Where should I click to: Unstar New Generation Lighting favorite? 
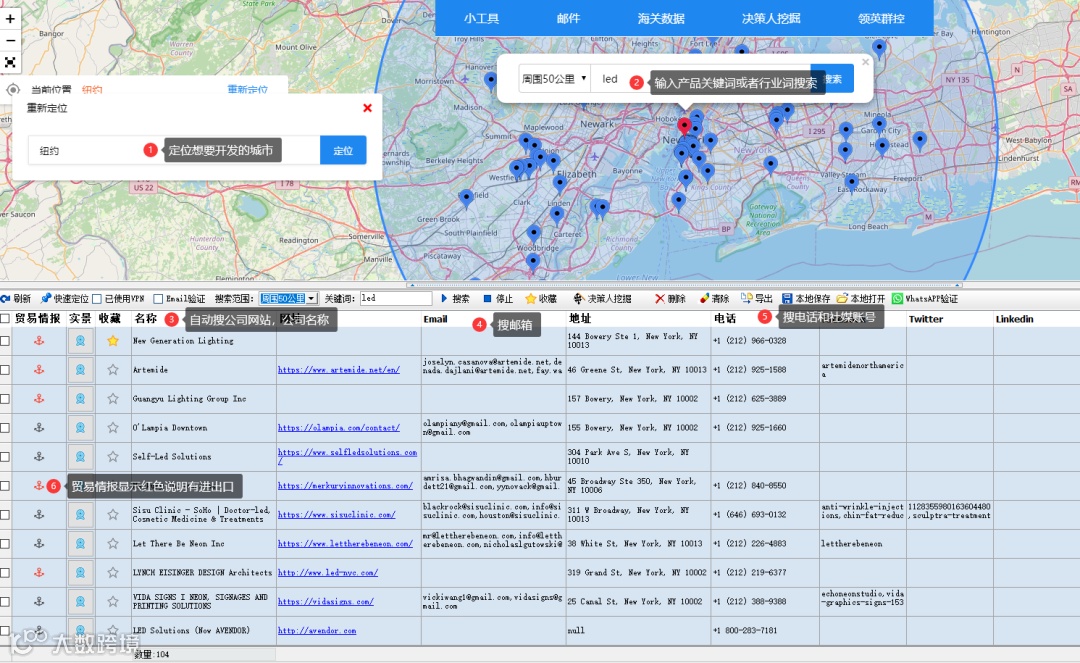click(113, 341)
